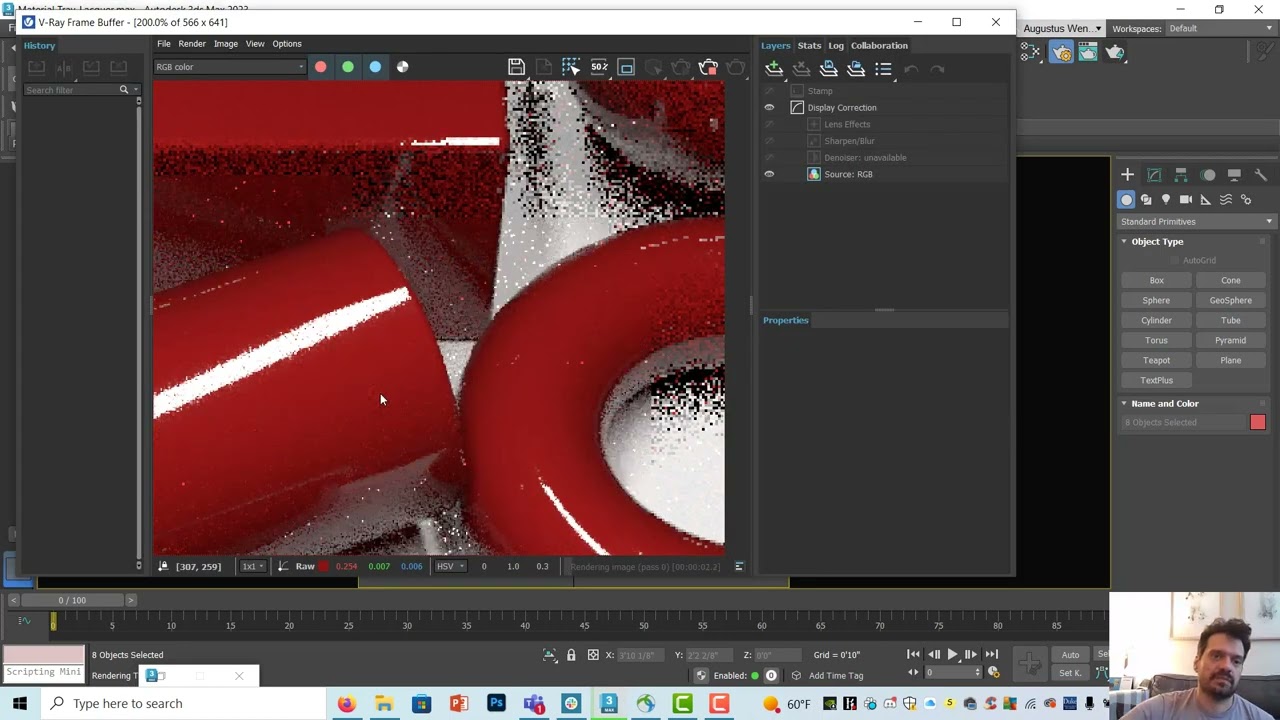Toggle Stamp layer visibility
Screen dimensions: 1280x720
pos(769,91)
